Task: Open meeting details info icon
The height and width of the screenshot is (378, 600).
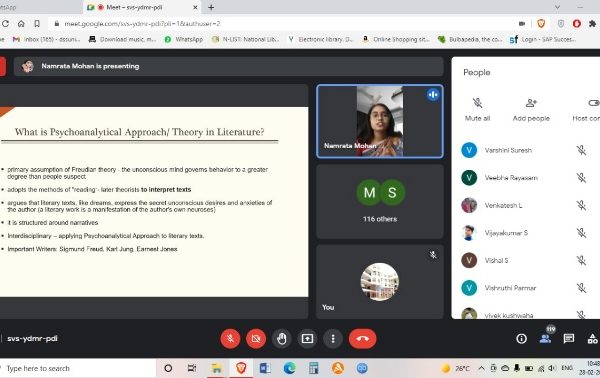Action: [521, 339]
